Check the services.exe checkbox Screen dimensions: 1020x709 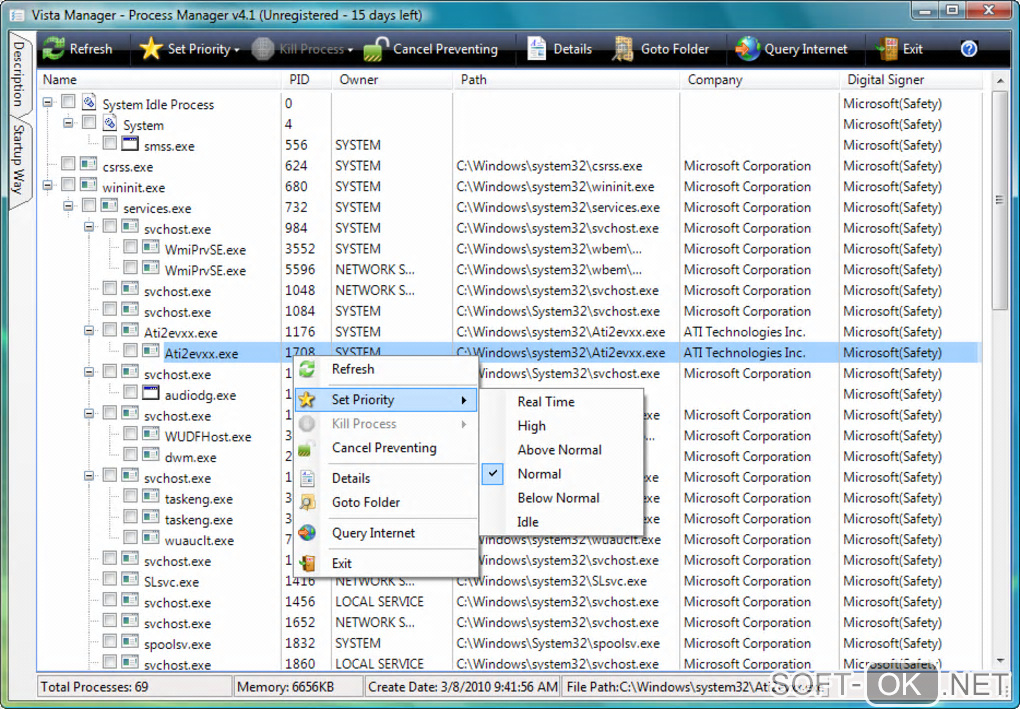[89, 206]
